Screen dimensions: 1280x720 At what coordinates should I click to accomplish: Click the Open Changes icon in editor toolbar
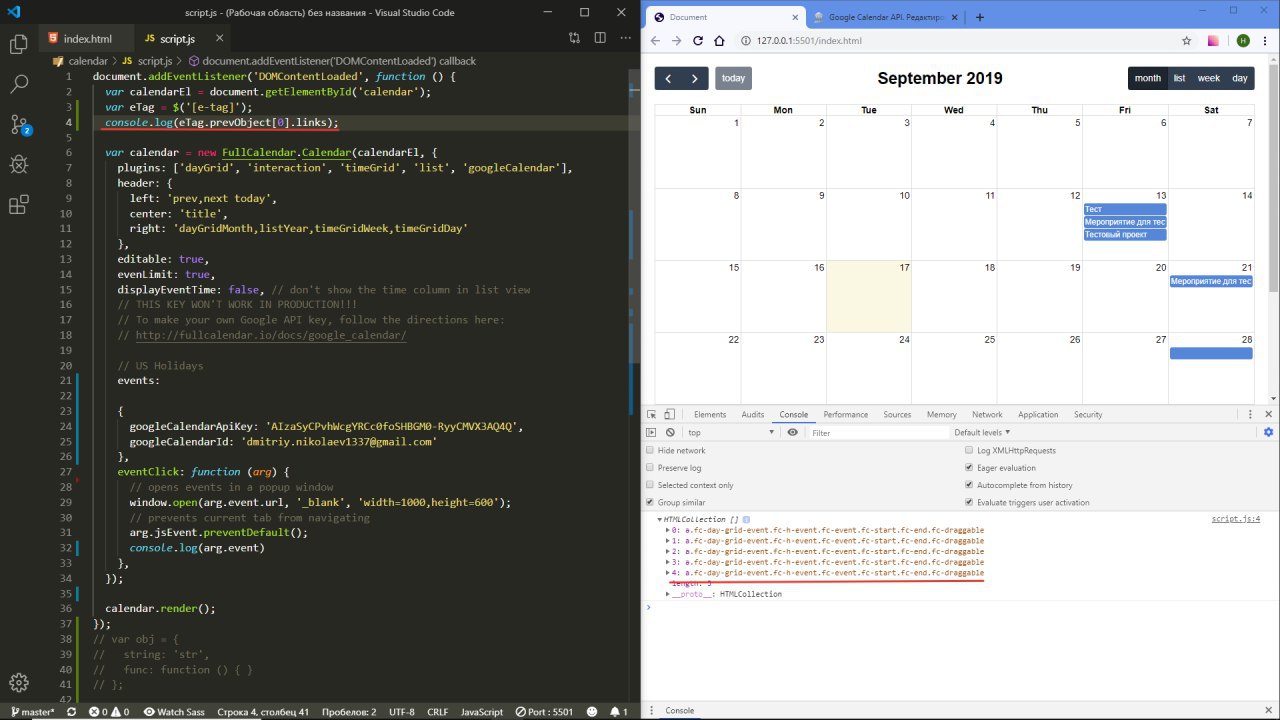[x=574, y=38]
